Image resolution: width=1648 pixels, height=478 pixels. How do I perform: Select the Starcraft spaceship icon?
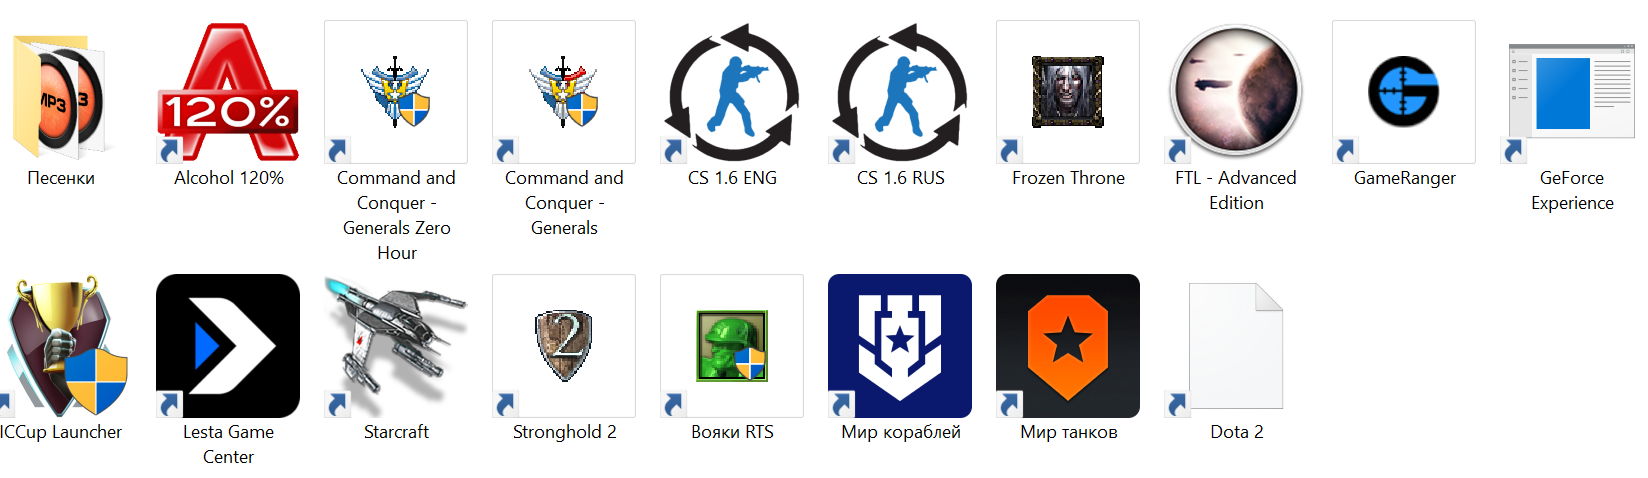pyautogui.click(x=396, y=346)
